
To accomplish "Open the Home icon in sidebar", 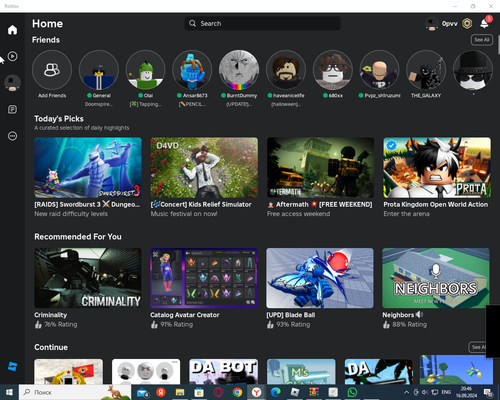I will [12, 30].
